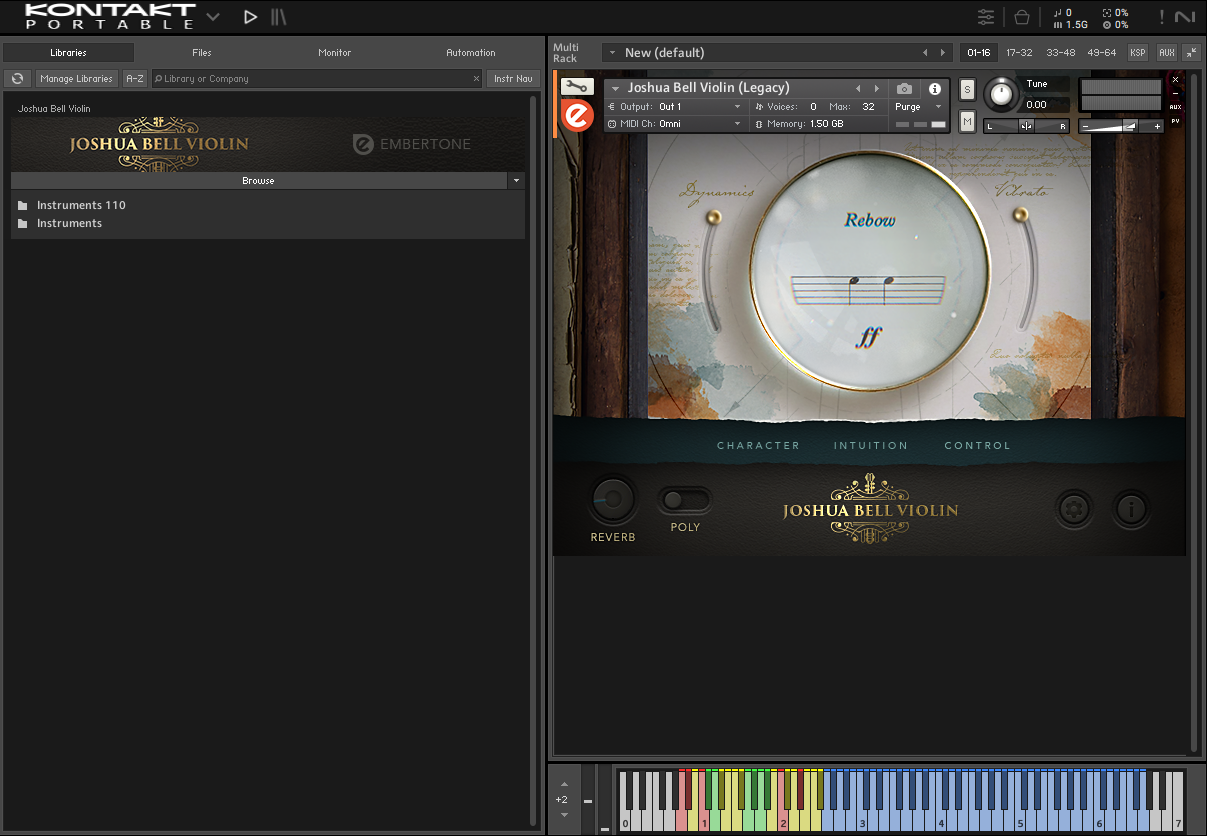Toggle the POLY switch
This screenshot has height=836, width=1207.
click(685, 499)
